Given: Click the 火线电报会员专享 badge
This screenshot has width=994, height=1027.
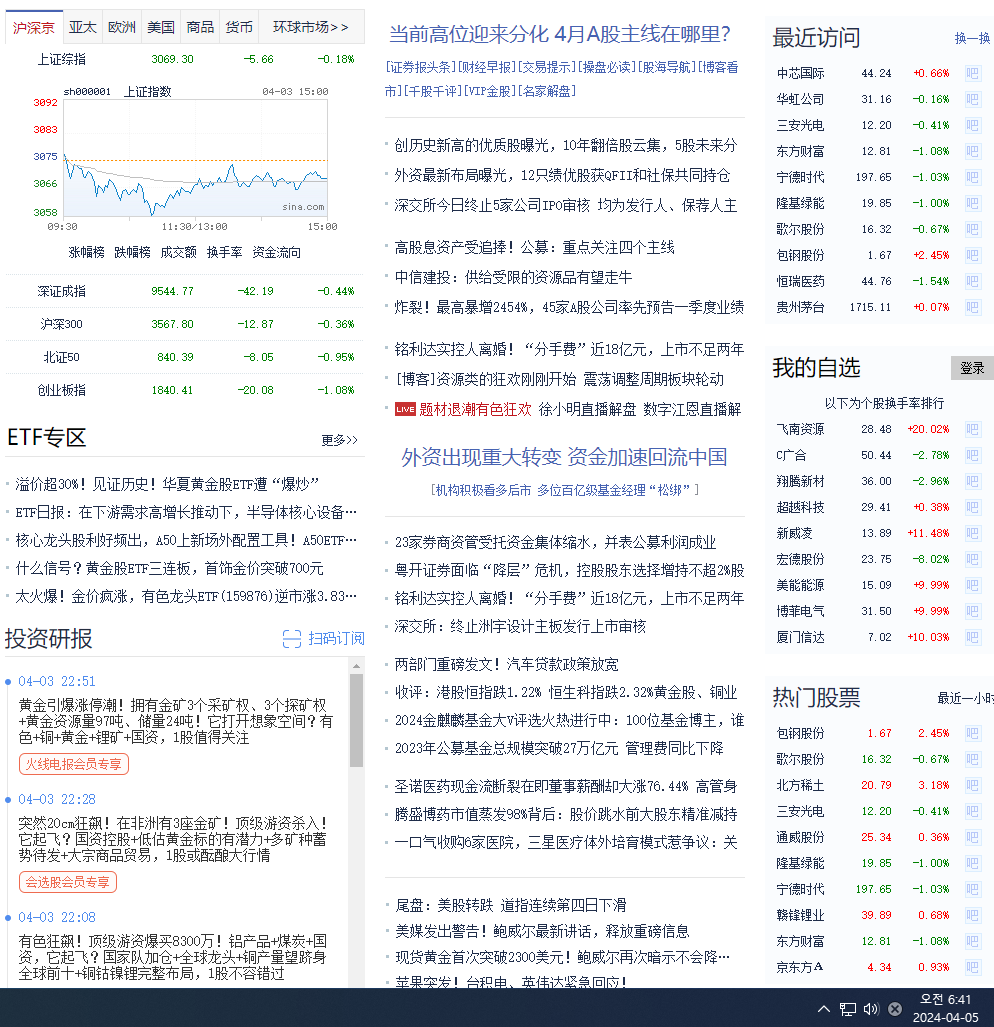Looking at the screenshot, I should click(x=74, y=764).
